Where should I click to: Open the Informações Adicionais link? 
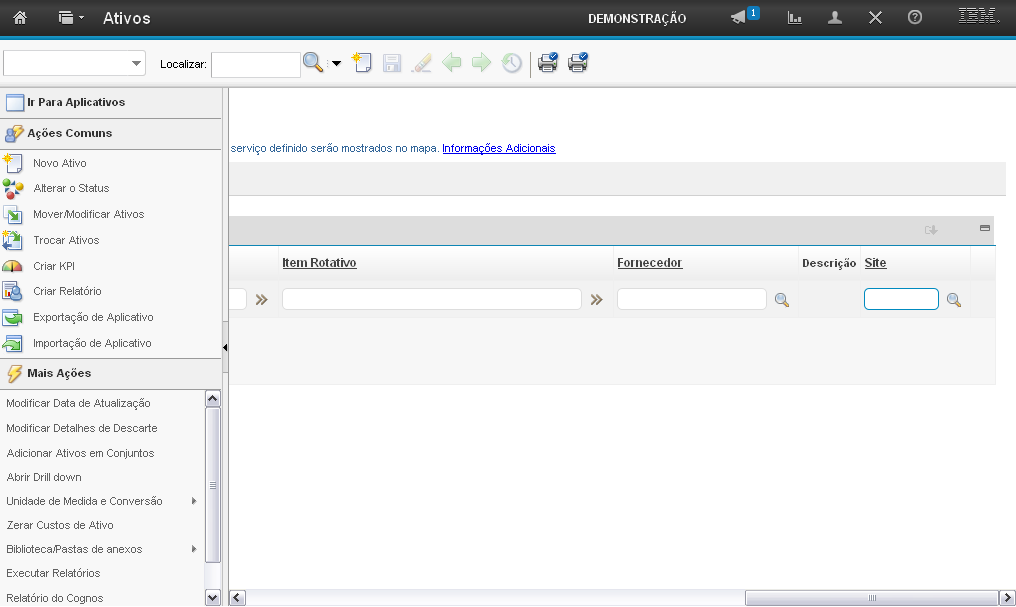click(x=498, y=148)
